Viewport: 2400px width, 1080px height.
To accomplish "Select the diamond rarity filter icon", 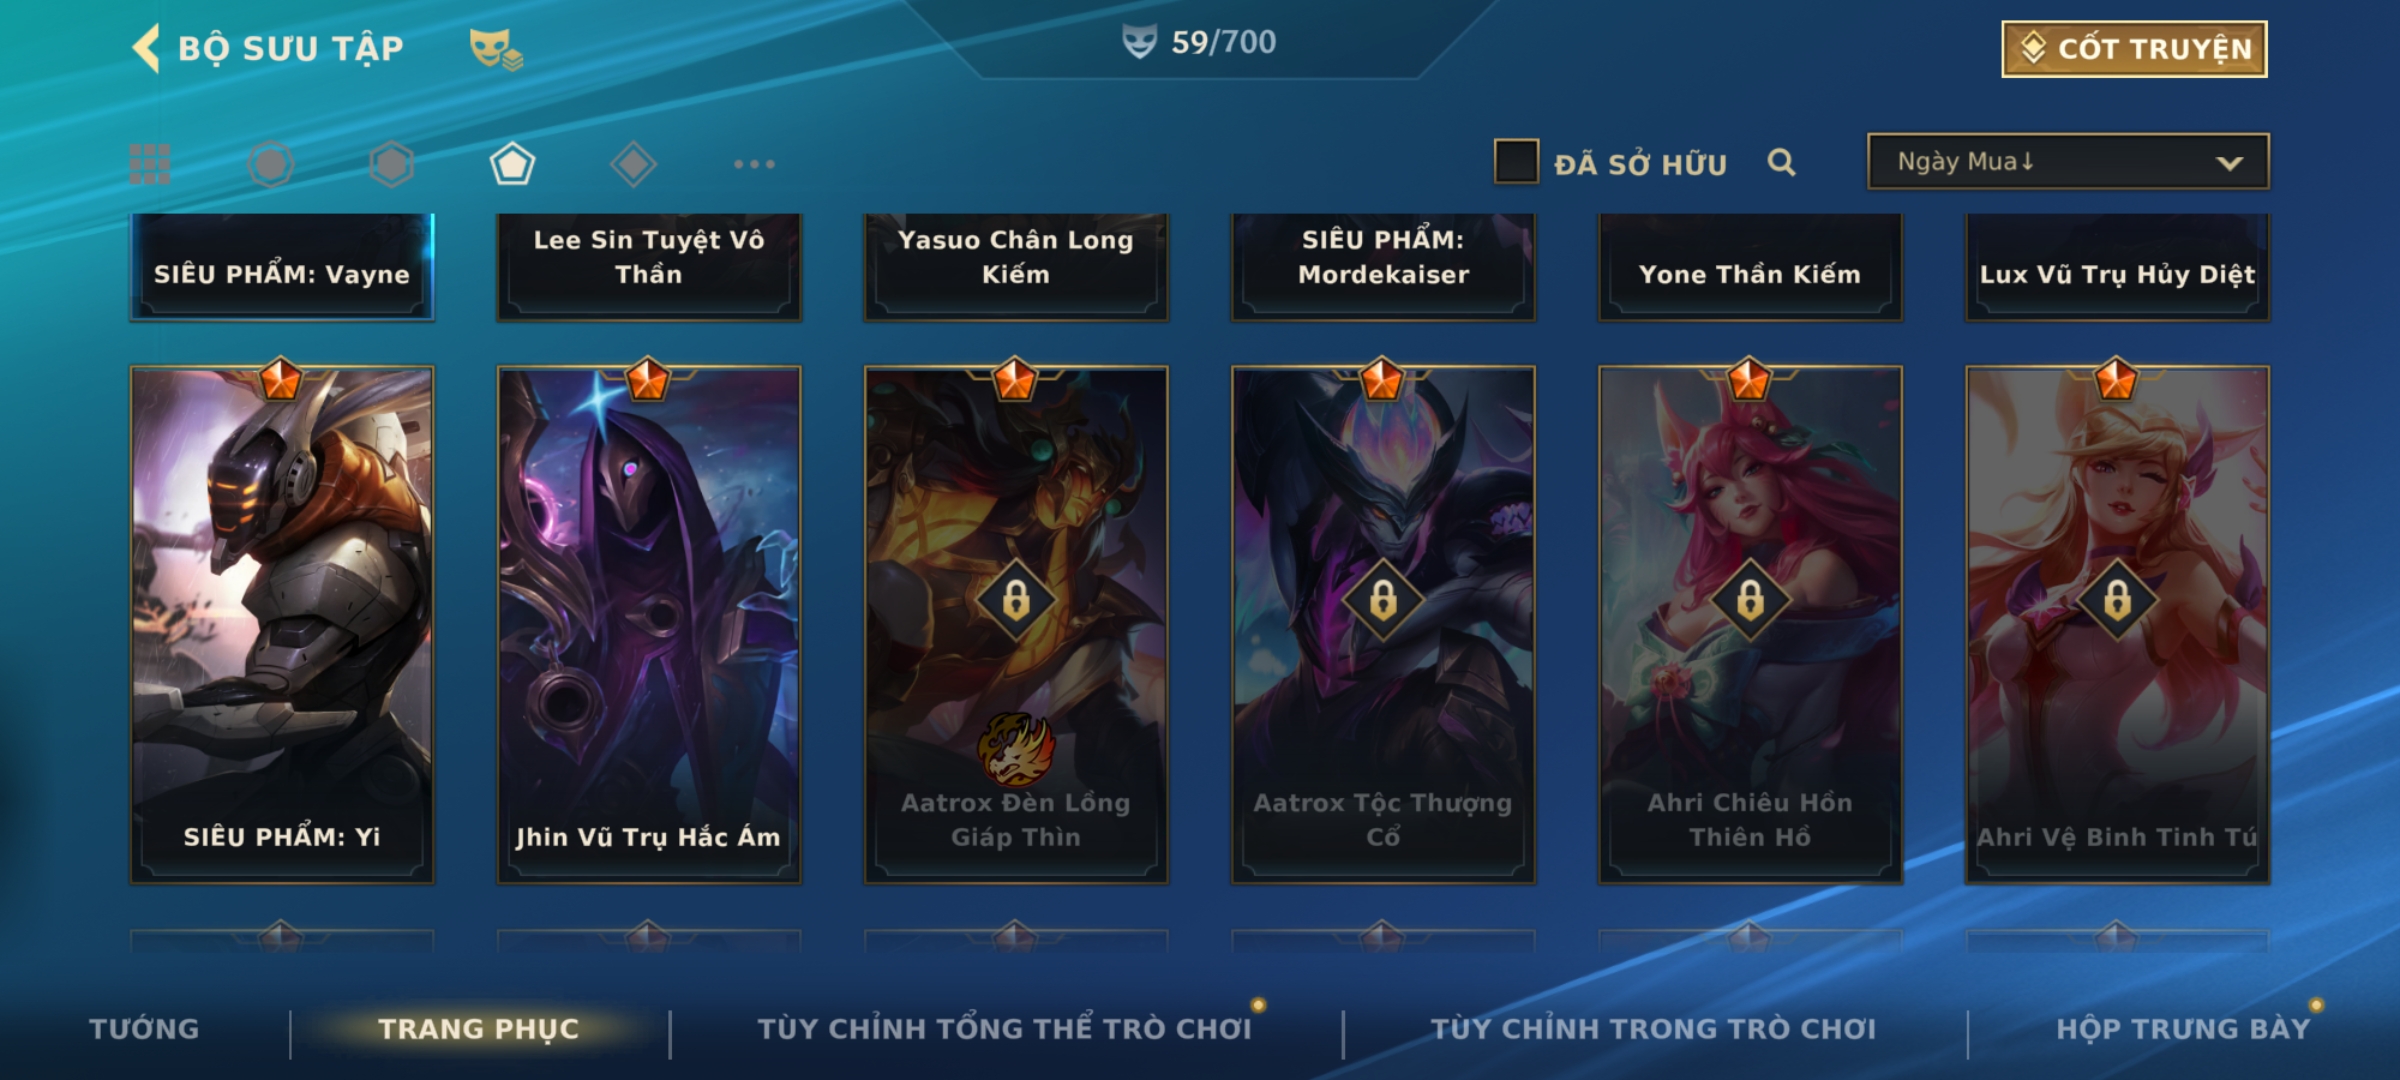I will (x=633, y=164).
